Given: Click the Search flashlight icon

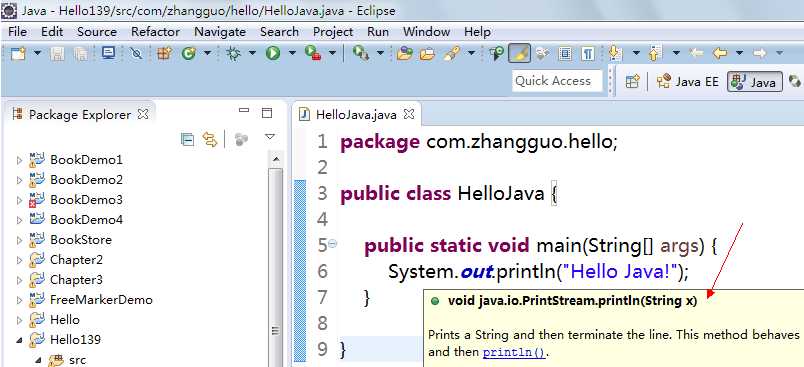Looking at the screenshot, I should point(451,53).
